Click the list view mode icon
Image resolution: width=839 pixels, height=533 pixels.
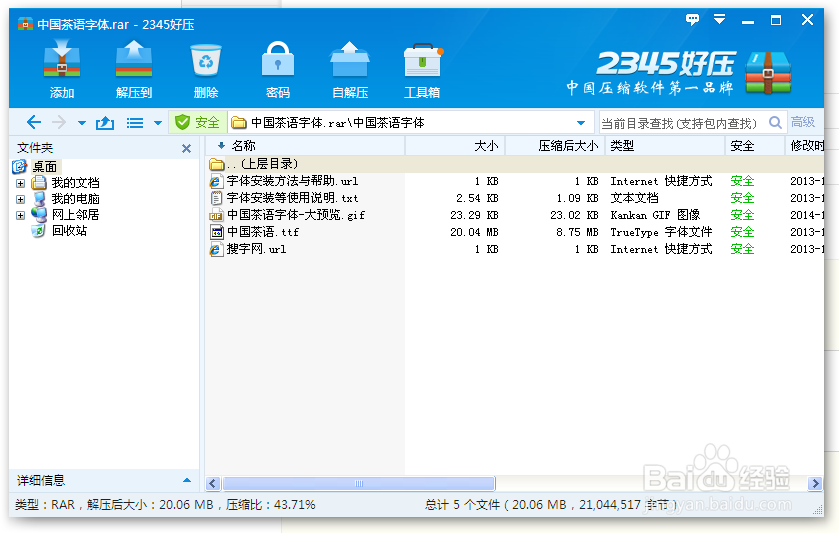[x=135, y=123]
